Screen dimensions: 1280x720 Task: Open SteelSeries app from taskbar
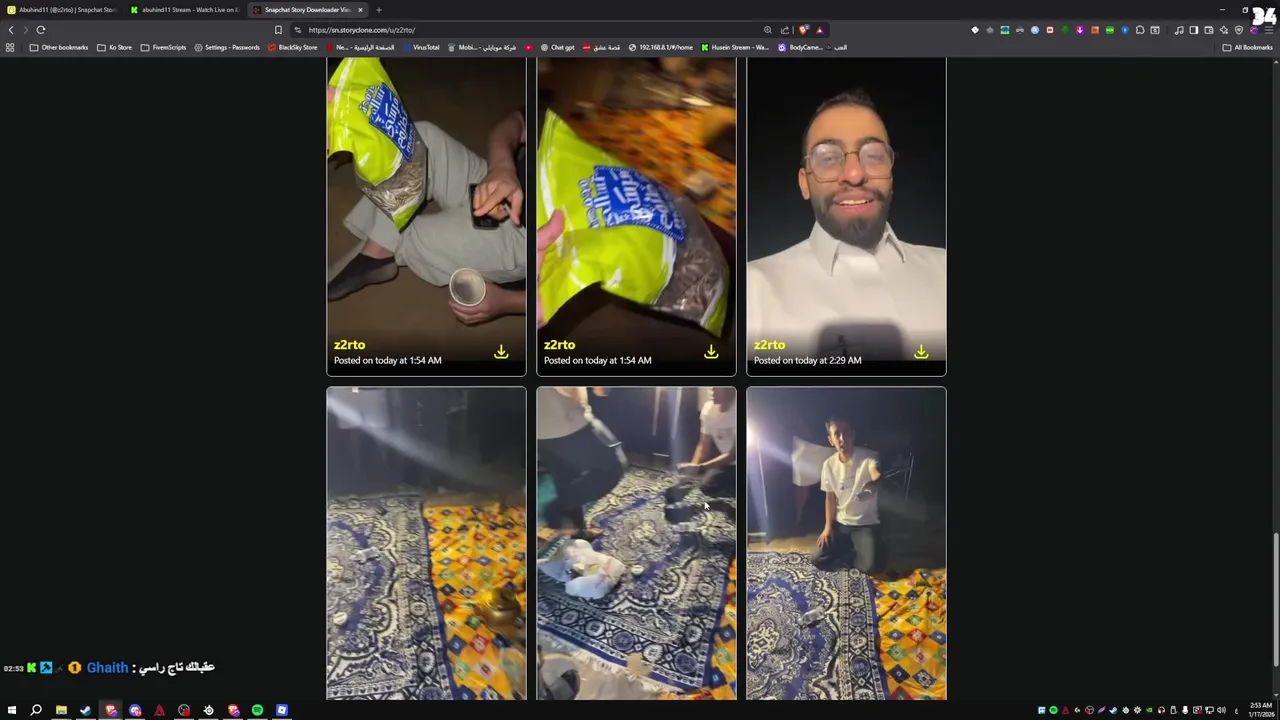[x=208, y=710]
